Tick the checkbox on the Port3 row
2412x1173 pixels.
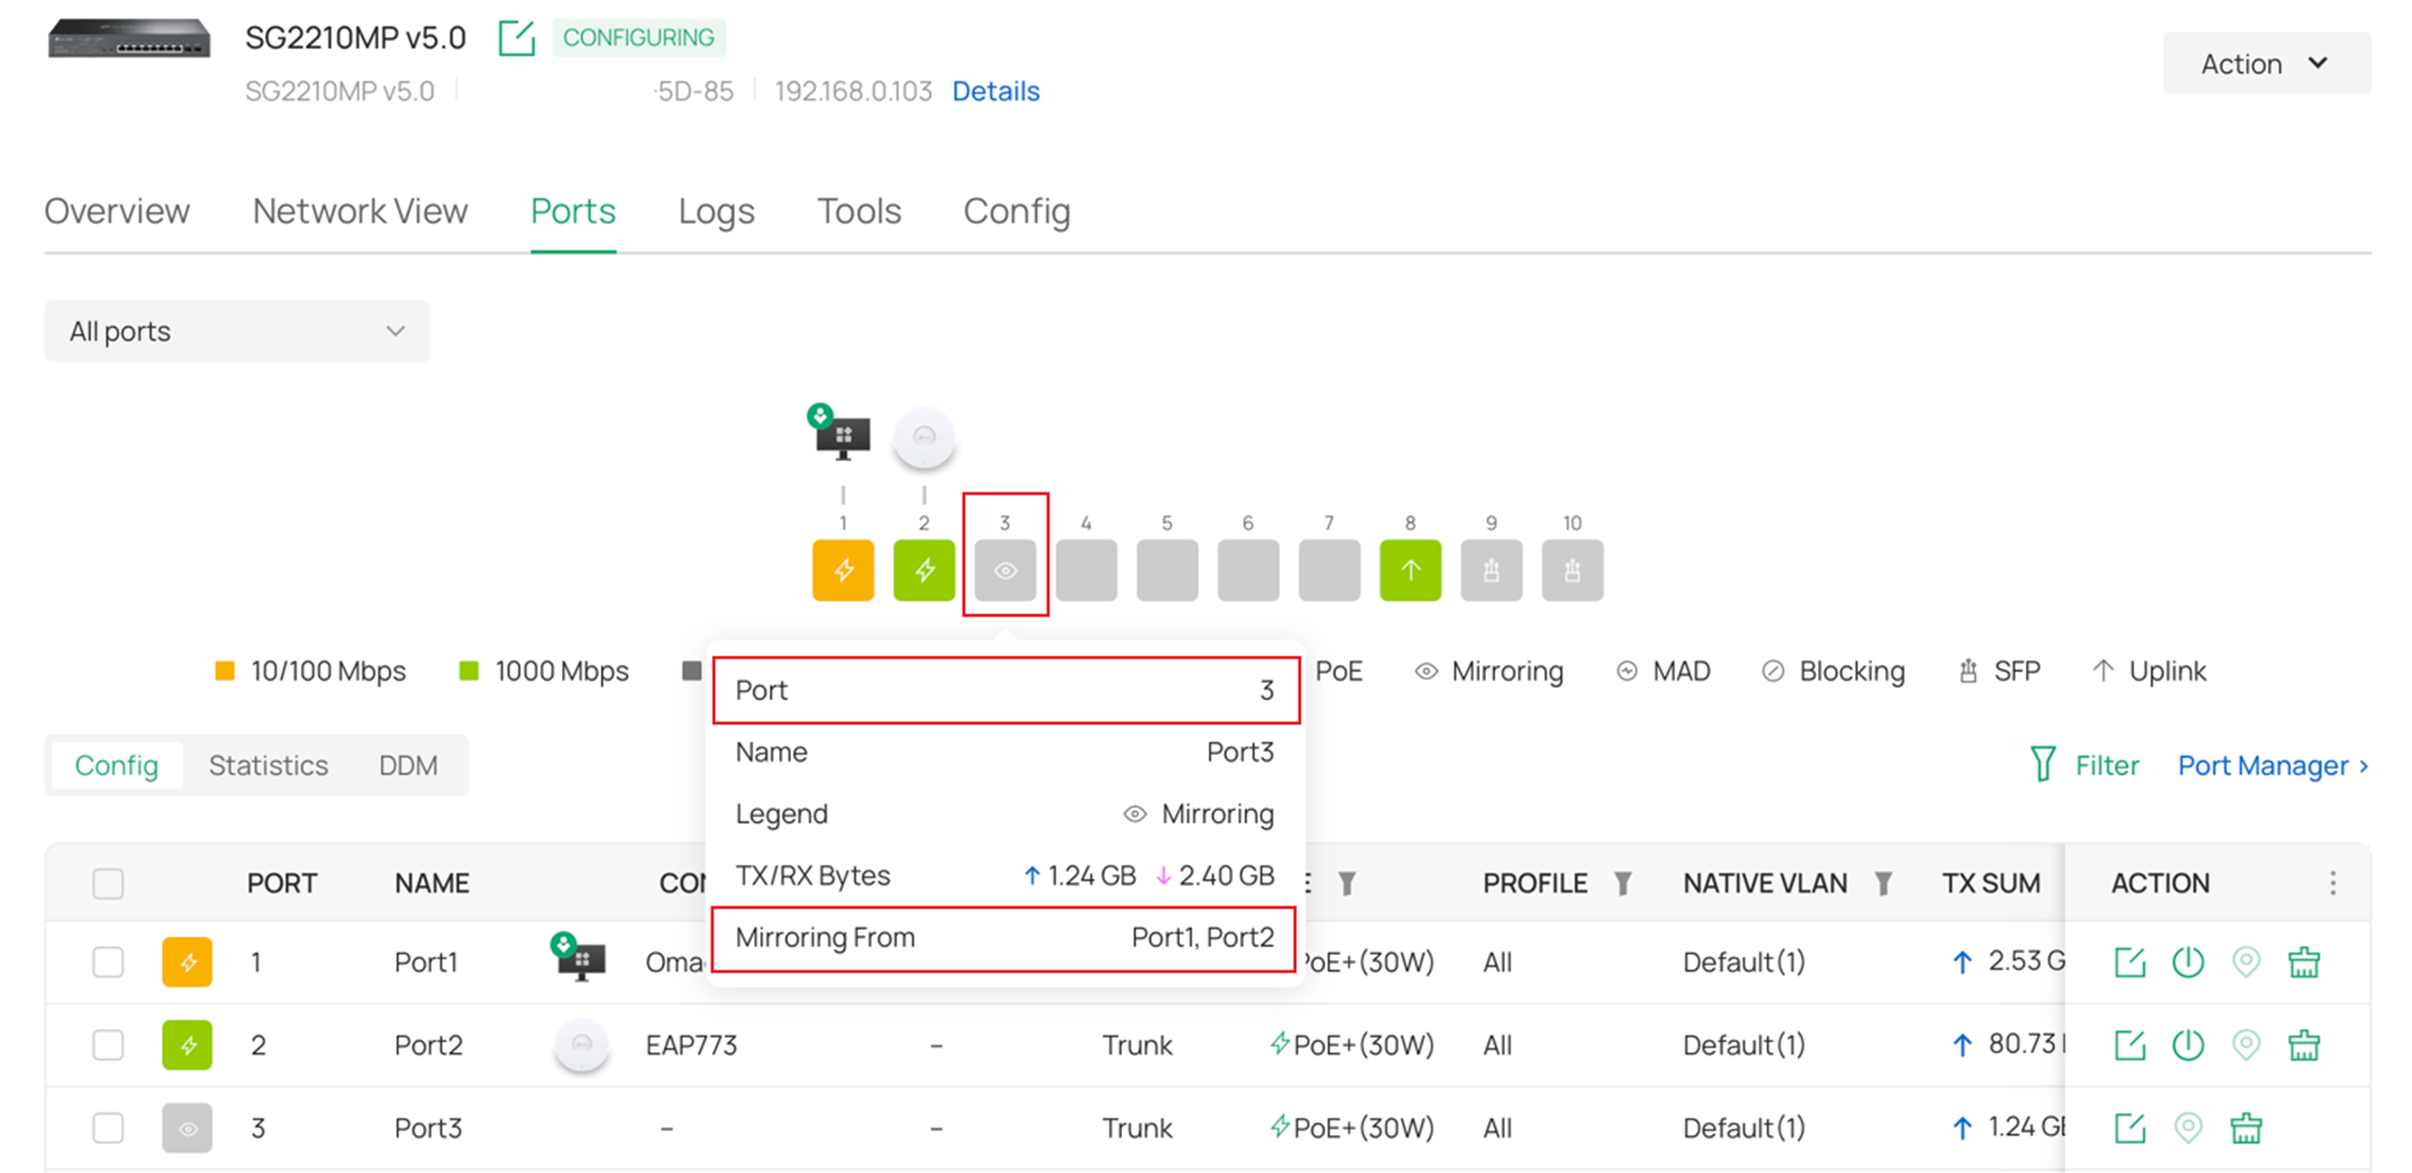[107, 1127]
